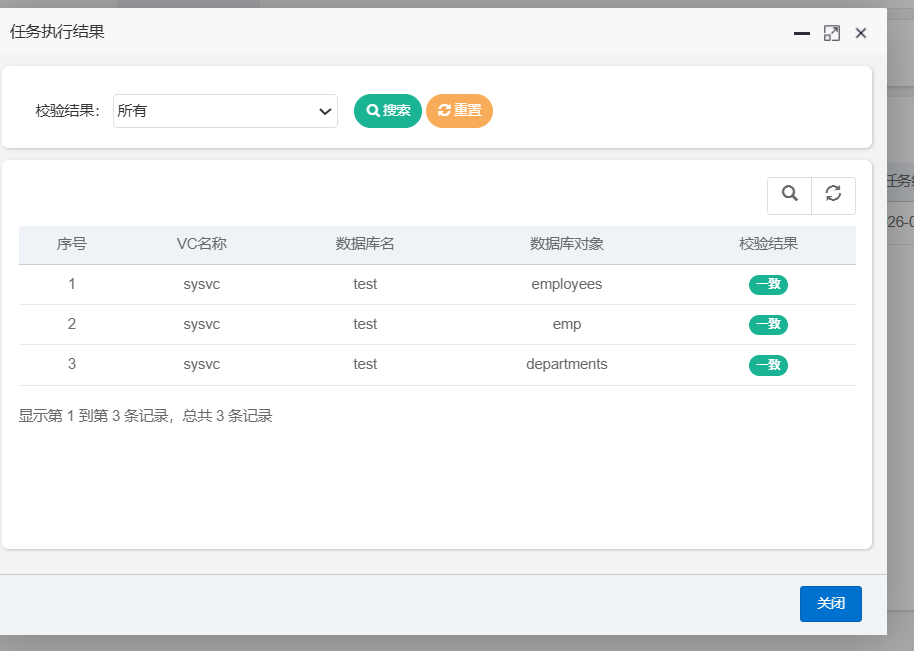Click sequence number 2 cell

click(72, 324)
